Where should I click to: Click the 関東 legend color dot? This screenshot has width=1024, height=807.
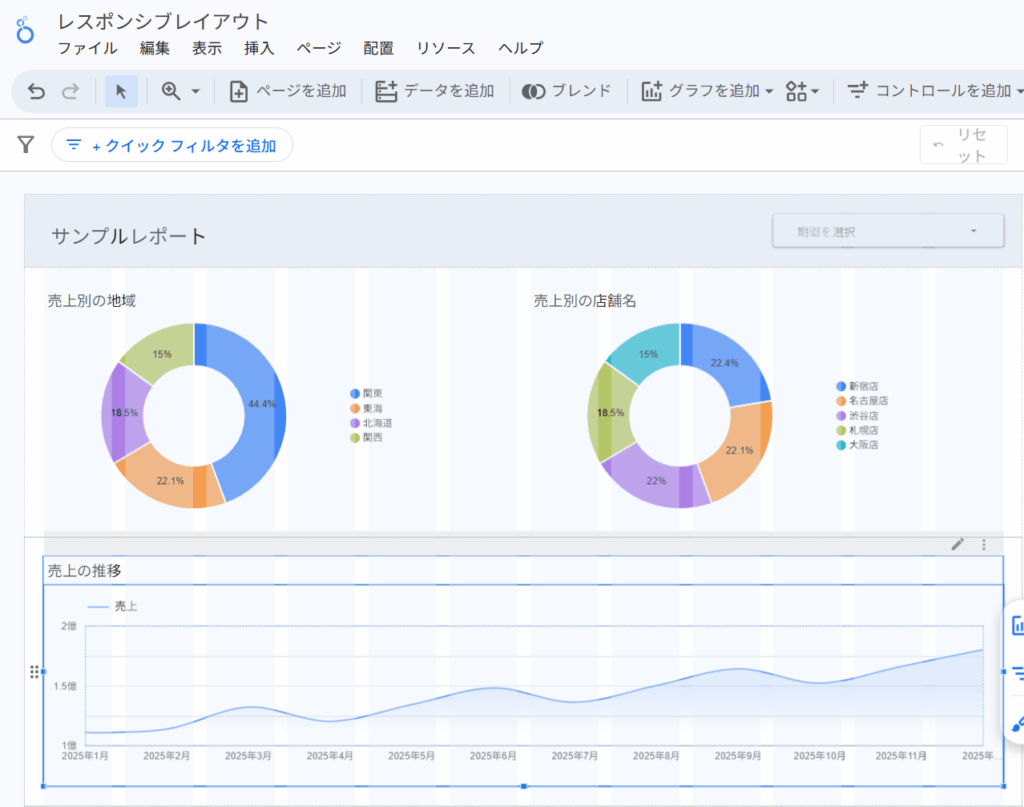coord(355,394)
